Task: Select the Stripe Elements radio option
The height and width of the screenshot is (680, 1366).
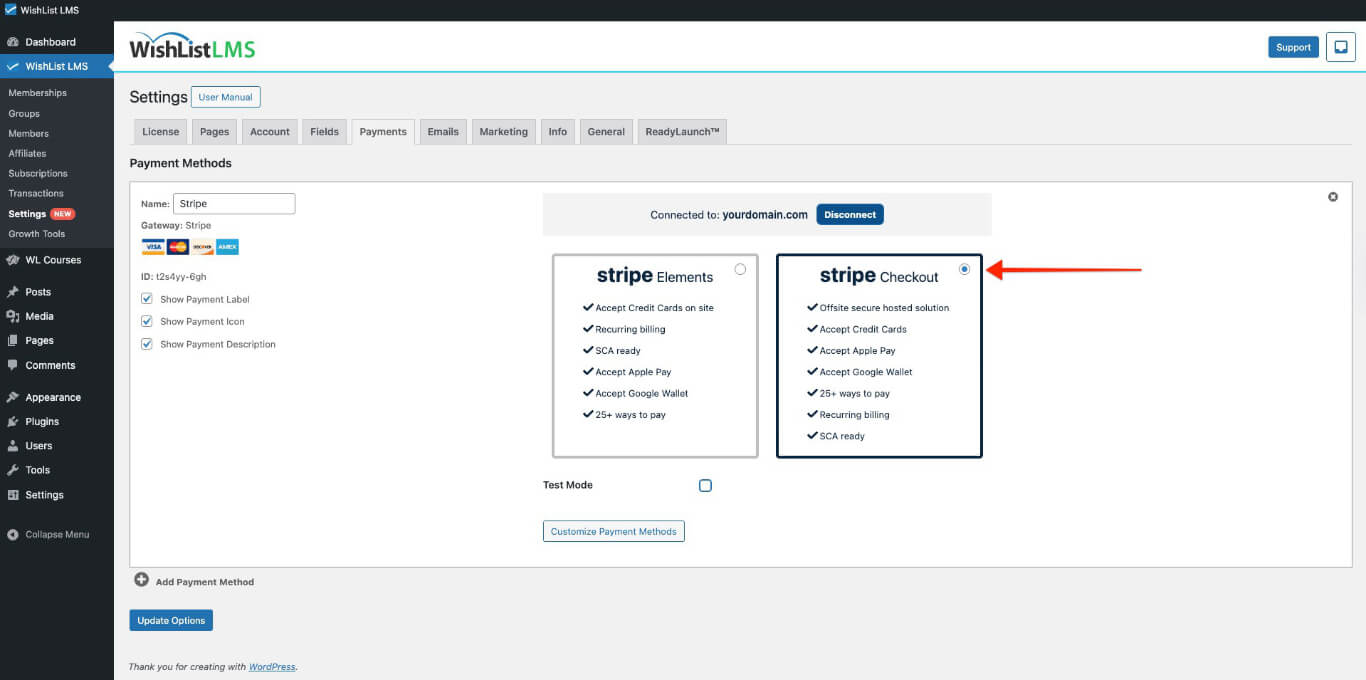Action: click(740, 269)
